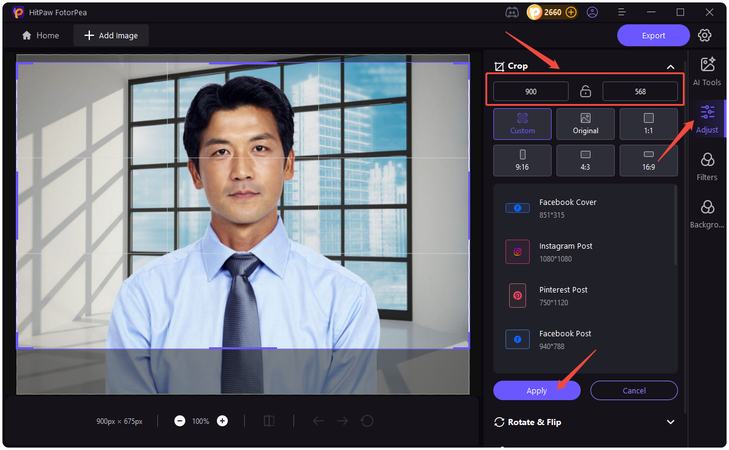This screenshot has height=450, width=729.
Task: Select the 16:9 crop ratio
Action: (648, 159)
